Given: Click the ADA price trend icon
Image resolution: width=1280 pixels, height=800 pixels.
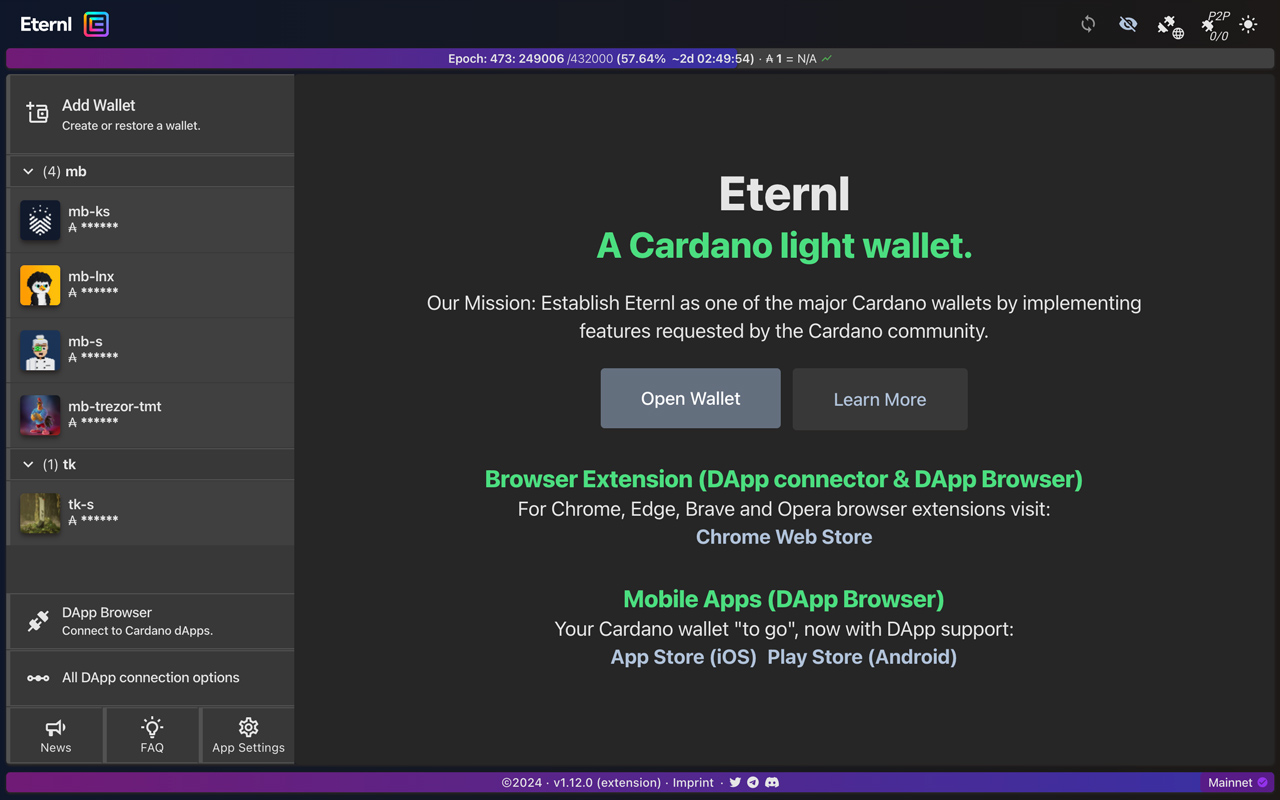Looking at the screenshot, I should pos(827,59).
